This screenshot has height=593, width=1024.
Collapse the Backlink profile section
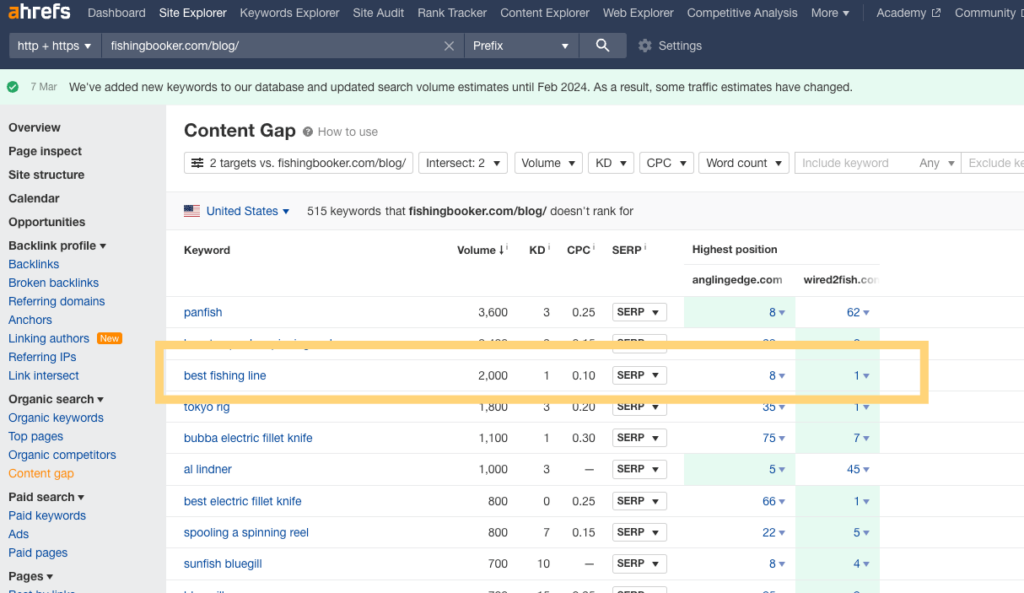(57, 246)
